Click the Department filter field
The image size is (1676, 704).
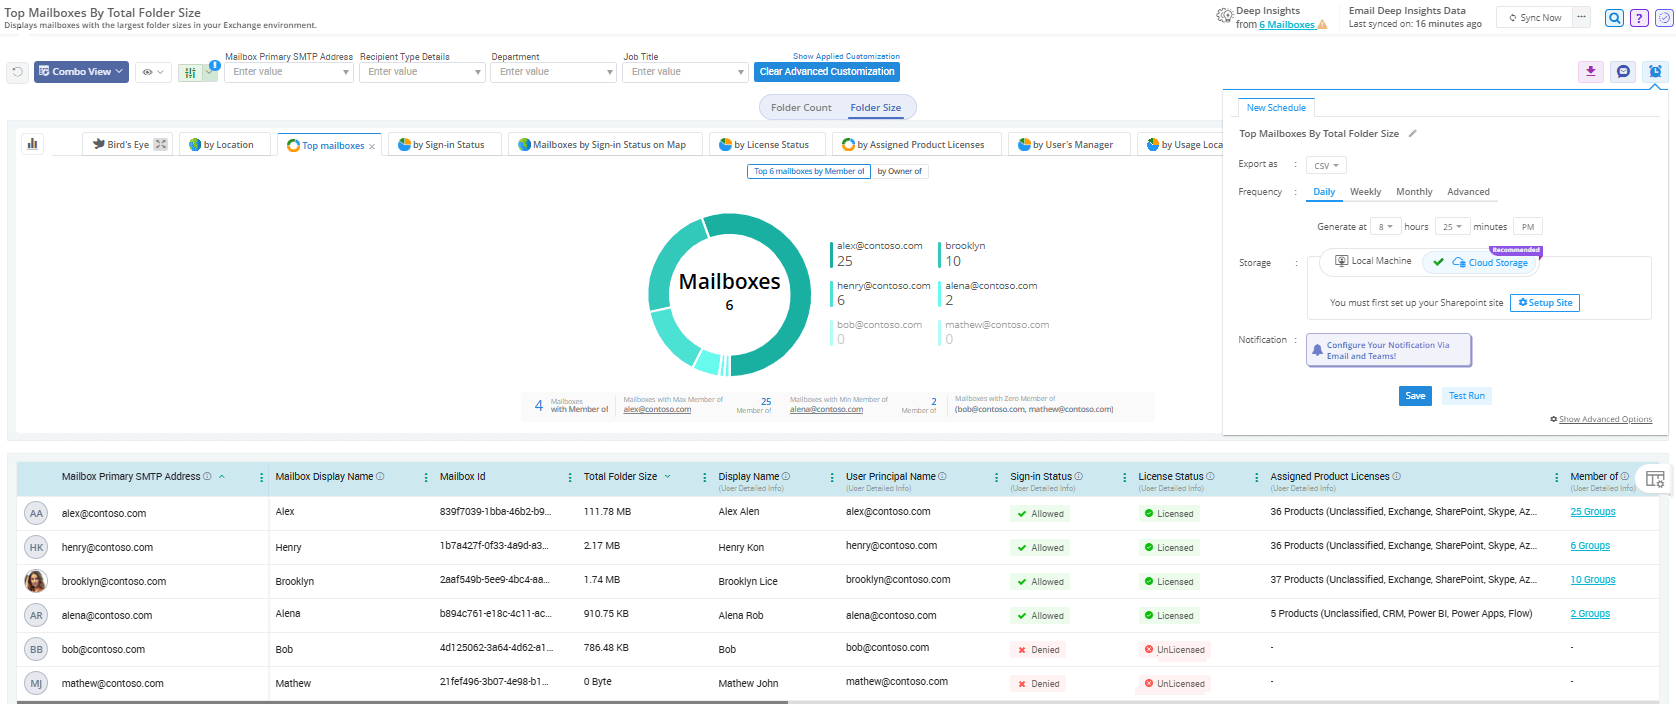[x=553, y=72]
